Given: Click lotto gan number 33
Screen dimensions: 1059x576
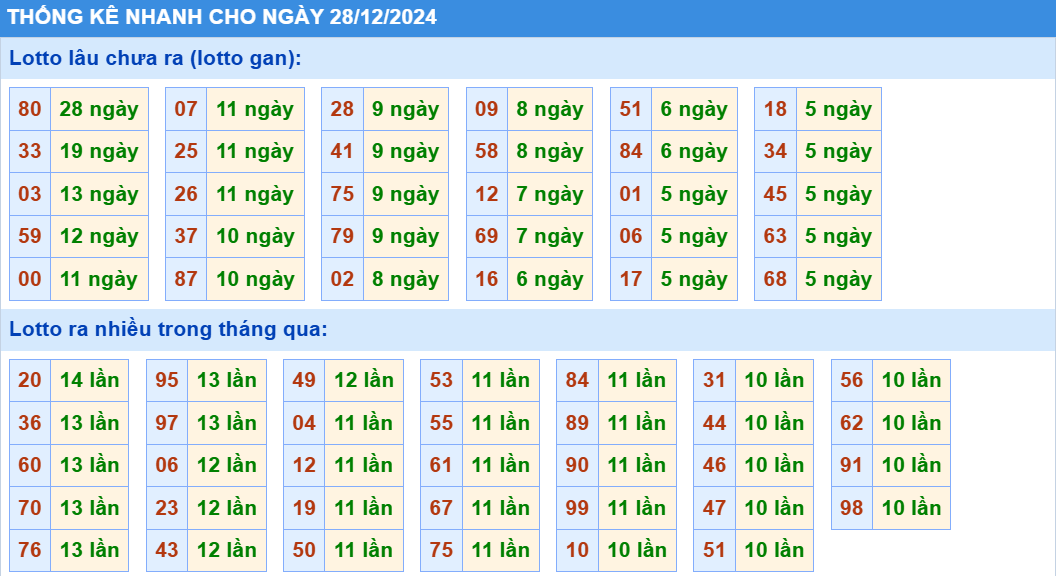Looking at the screenshot, I should click(x=30, y=151).
